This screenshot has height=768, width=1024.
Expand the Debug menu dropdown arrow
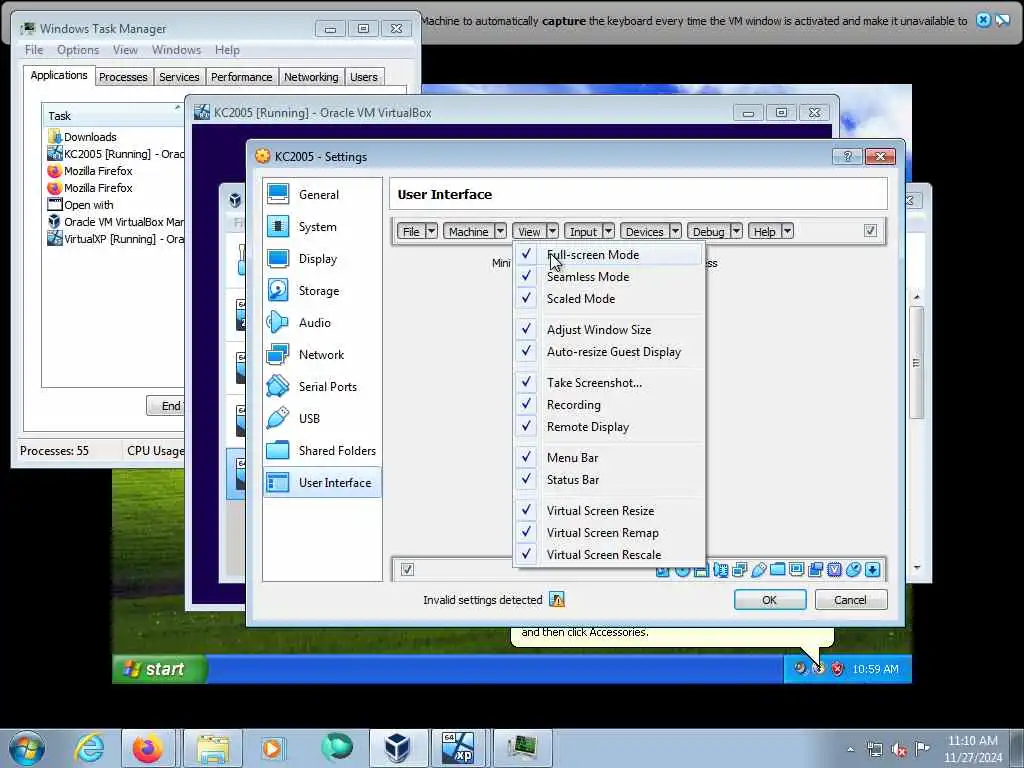click(x=737, y=231)
